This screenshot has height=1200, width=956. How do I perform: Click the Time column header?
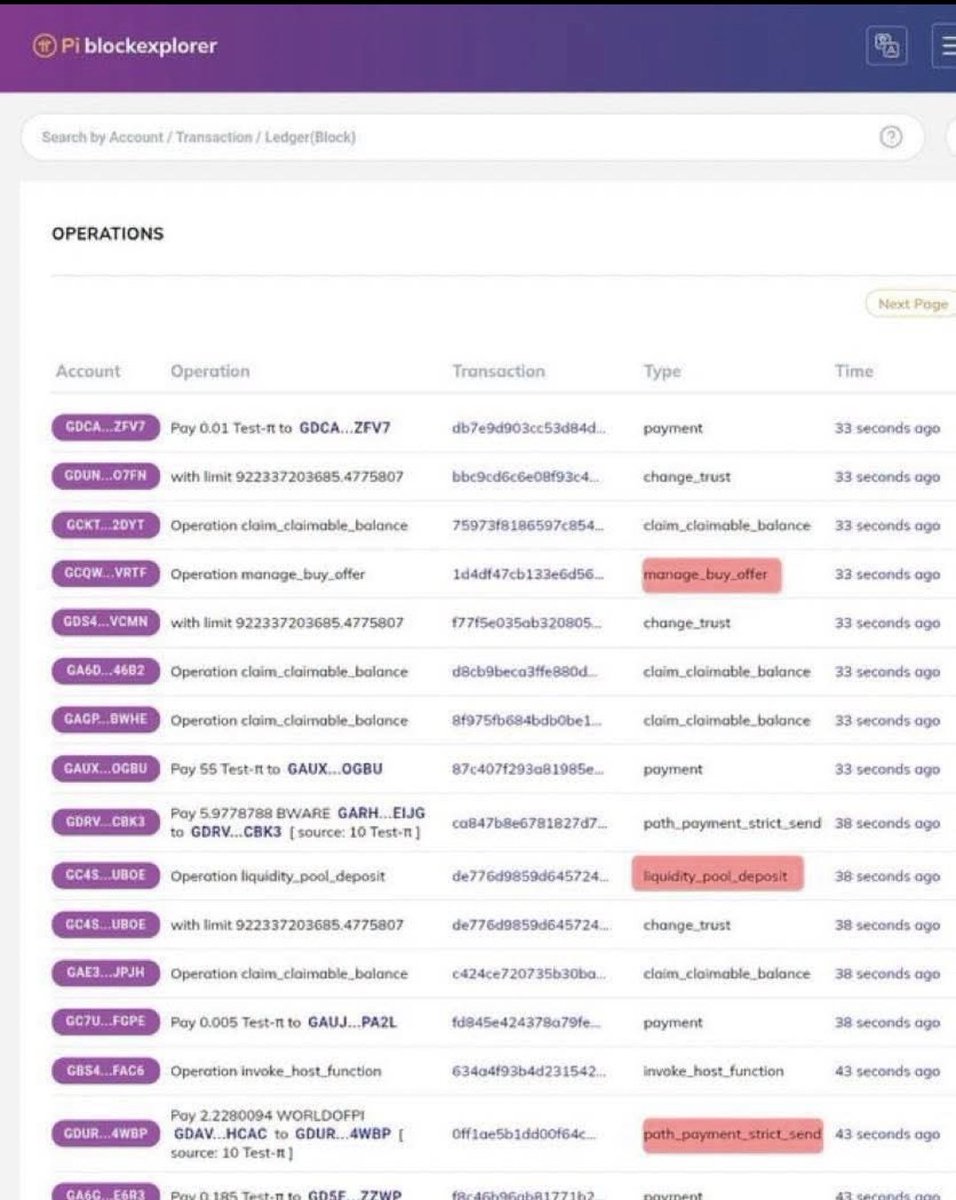(x=854, y=371)
